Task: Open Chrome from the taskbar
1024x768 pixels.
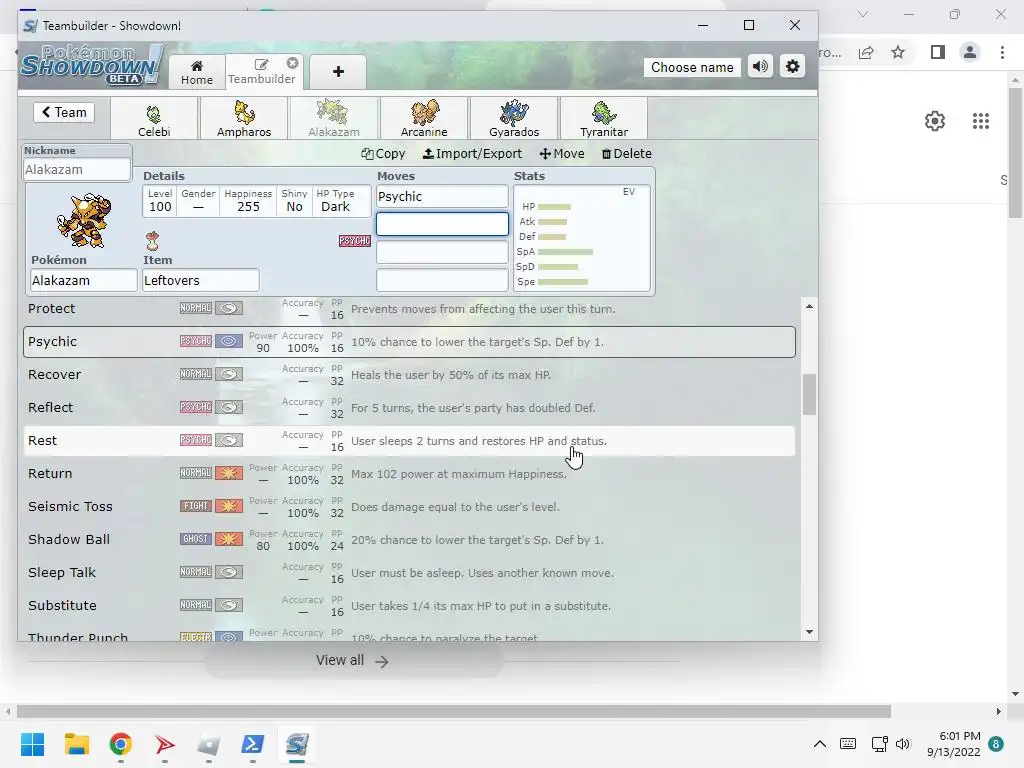Action: click(121, 744)
